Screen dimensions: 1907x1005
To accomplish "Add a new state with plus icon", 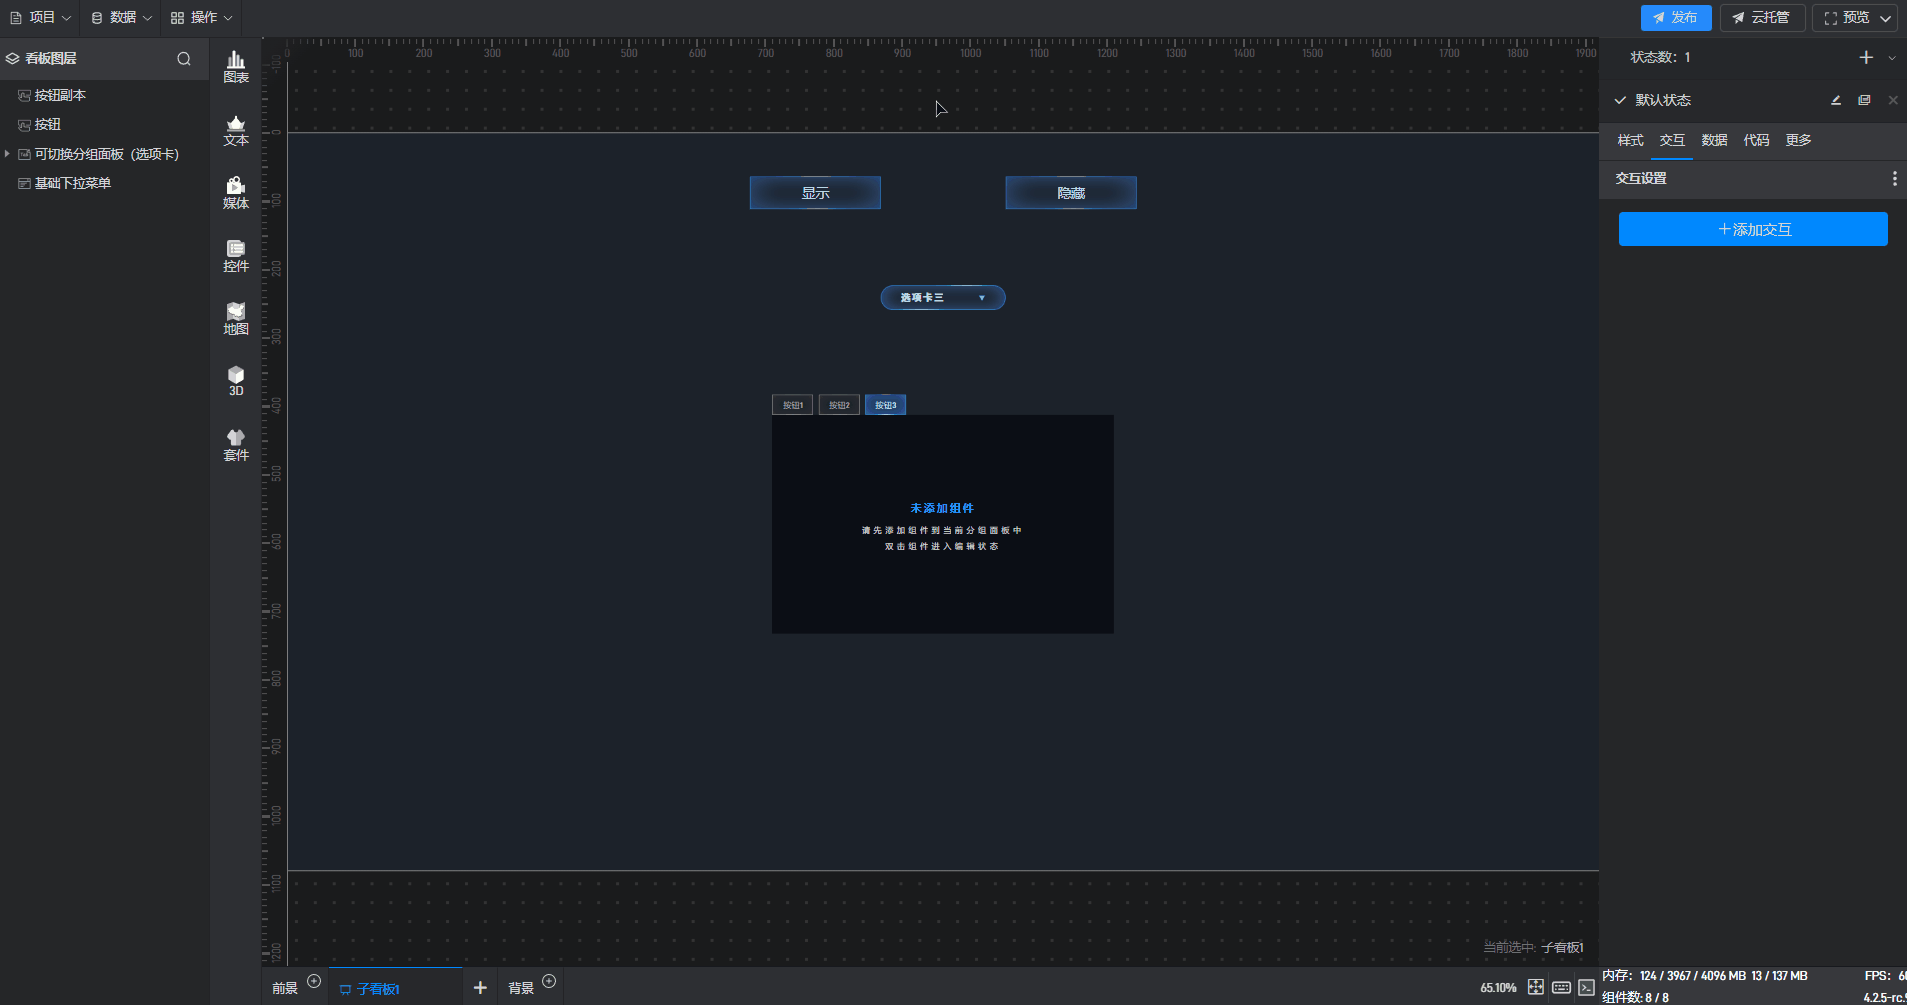I will point(1866,58).
